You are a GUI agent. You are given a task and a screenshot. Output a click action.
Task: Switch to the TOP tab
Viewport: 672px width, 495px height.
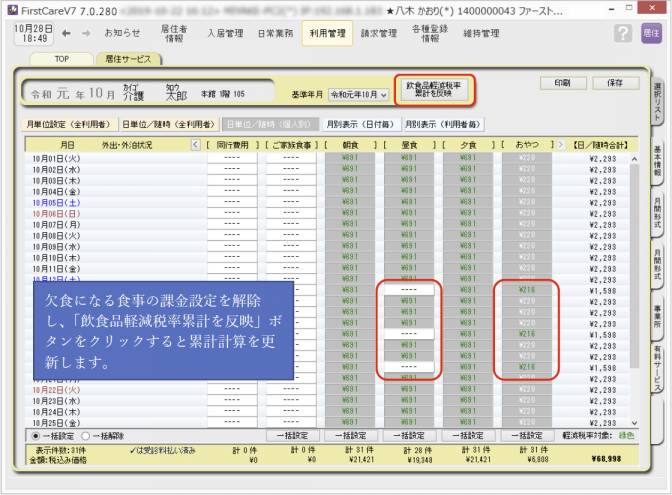coord(61,59)
